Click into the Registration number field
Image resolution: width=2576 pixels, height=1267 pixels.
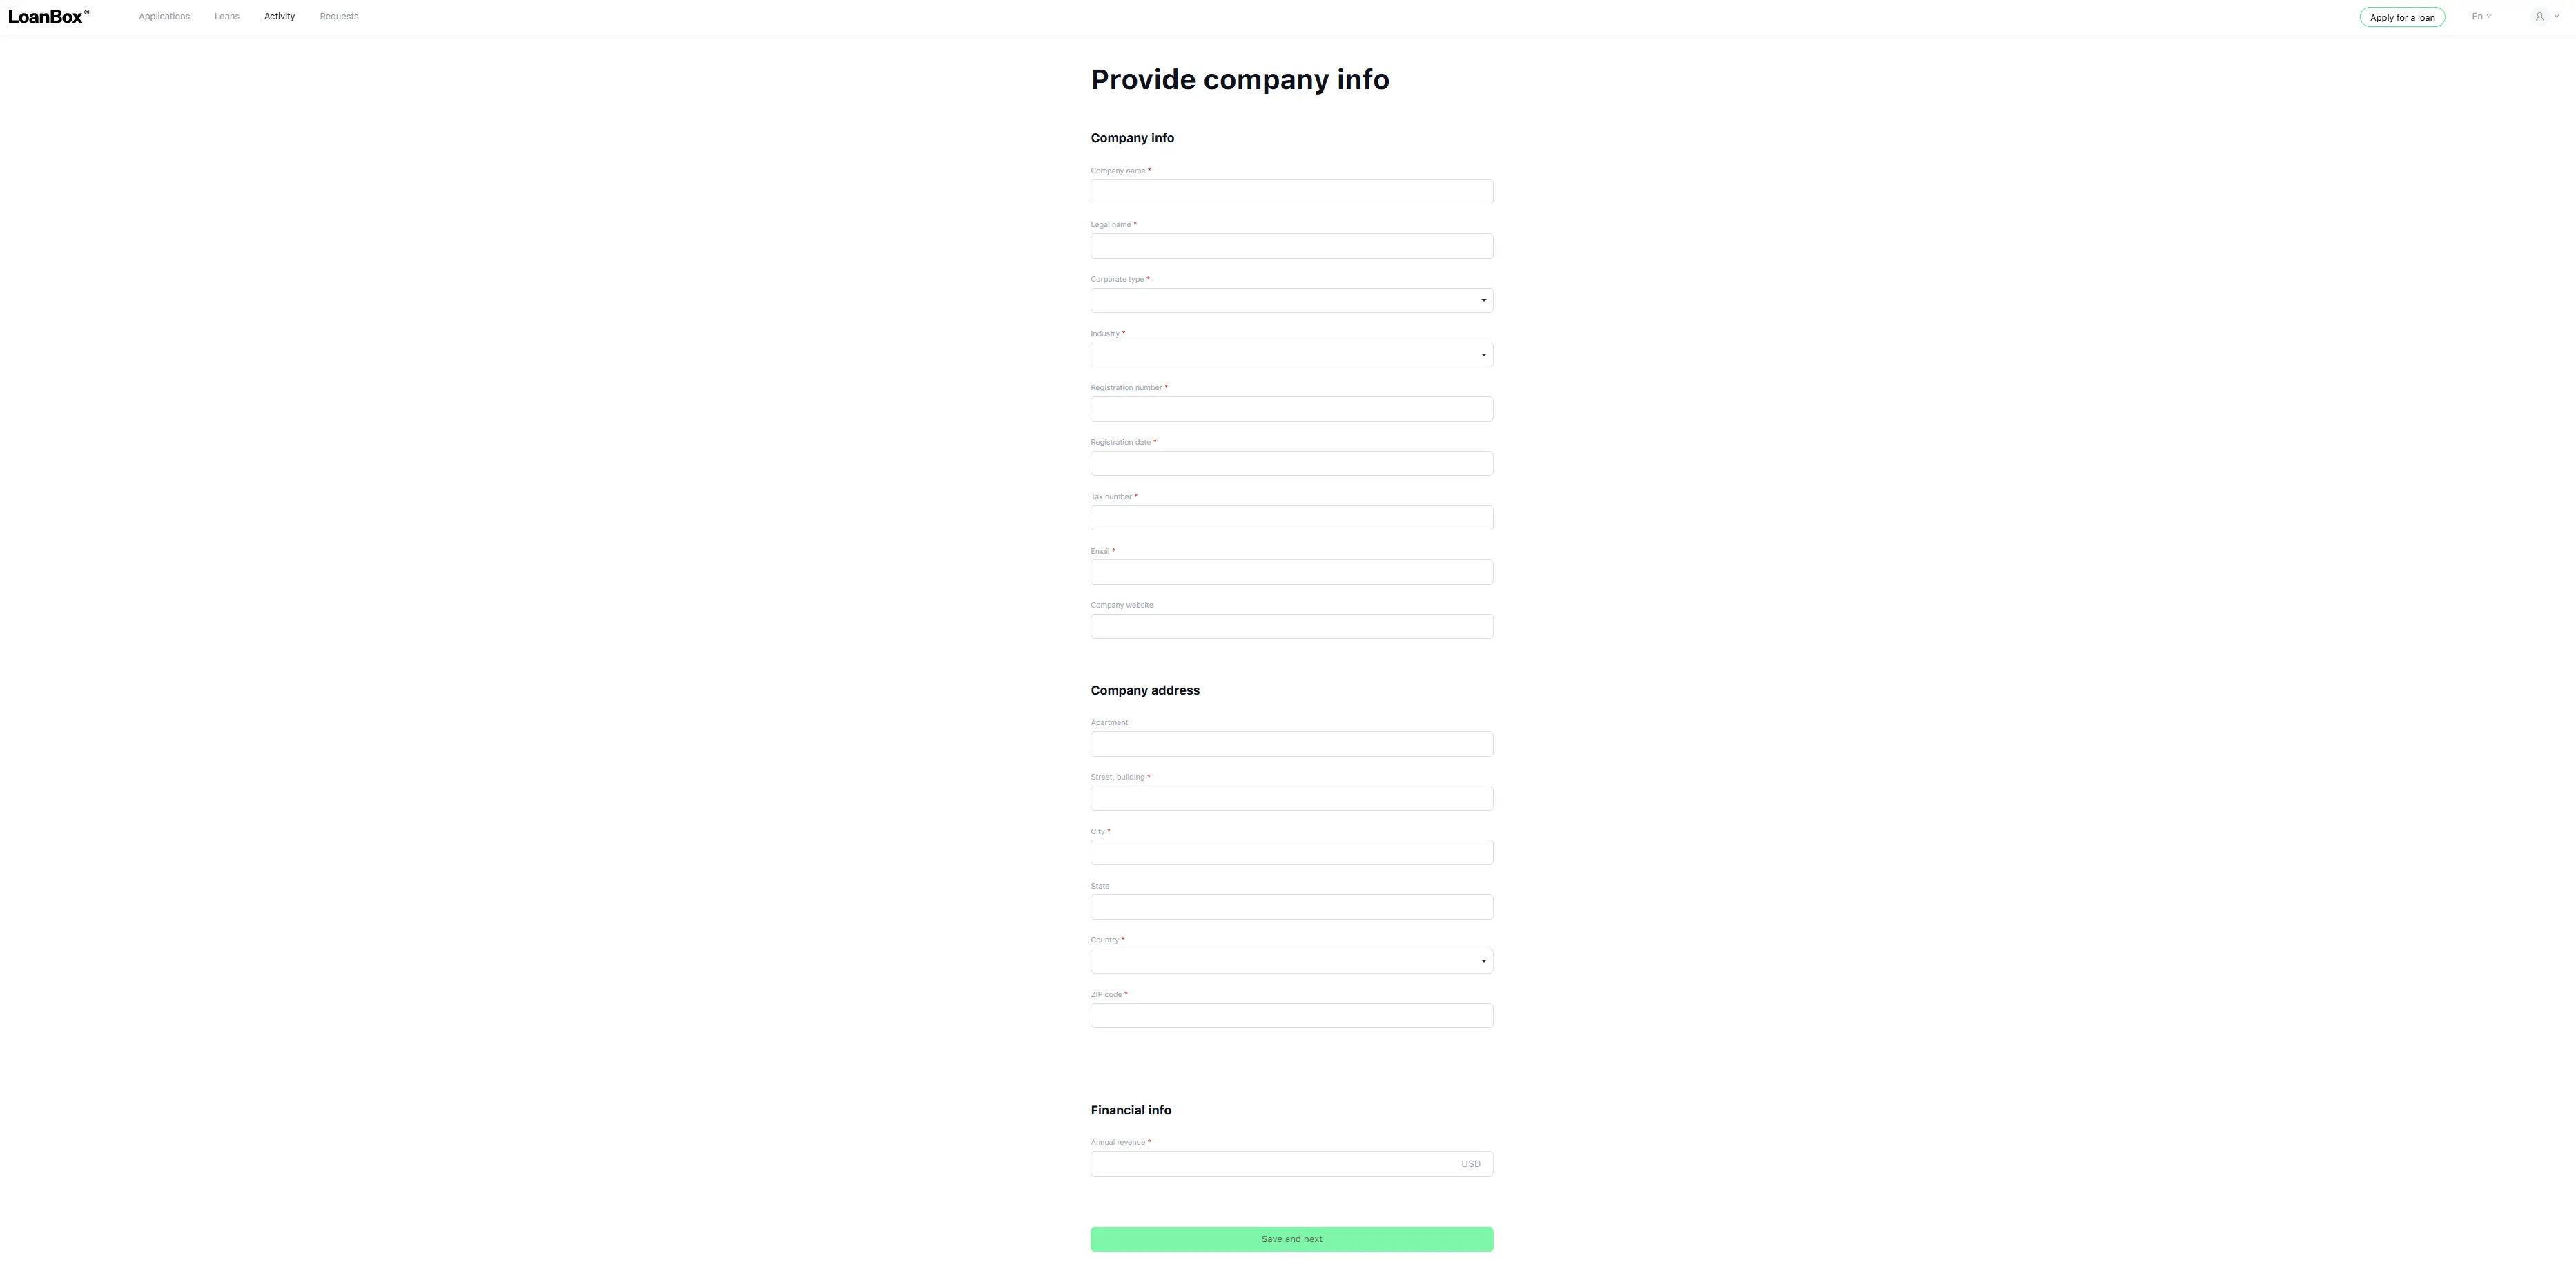1291,409
